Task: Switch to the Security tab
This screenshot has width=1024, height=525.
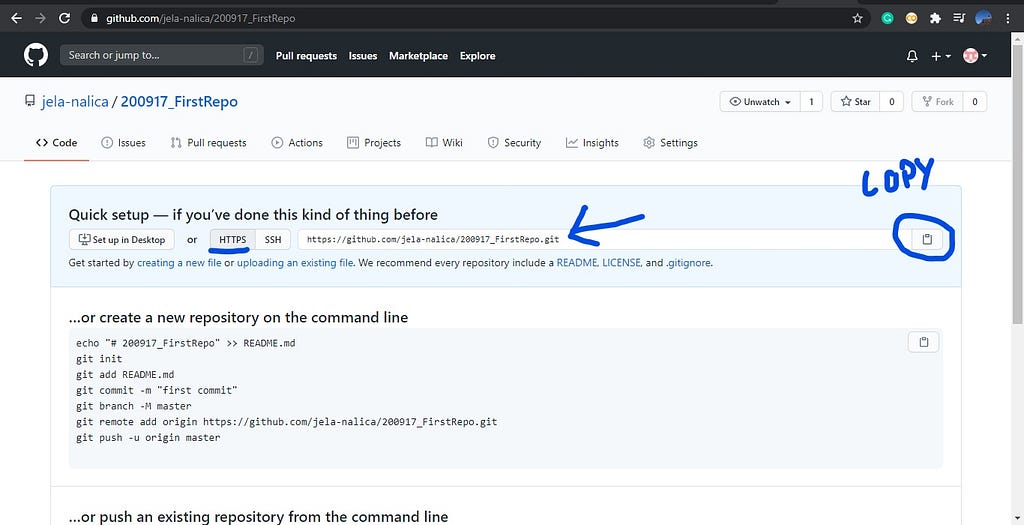Action: 515,143
